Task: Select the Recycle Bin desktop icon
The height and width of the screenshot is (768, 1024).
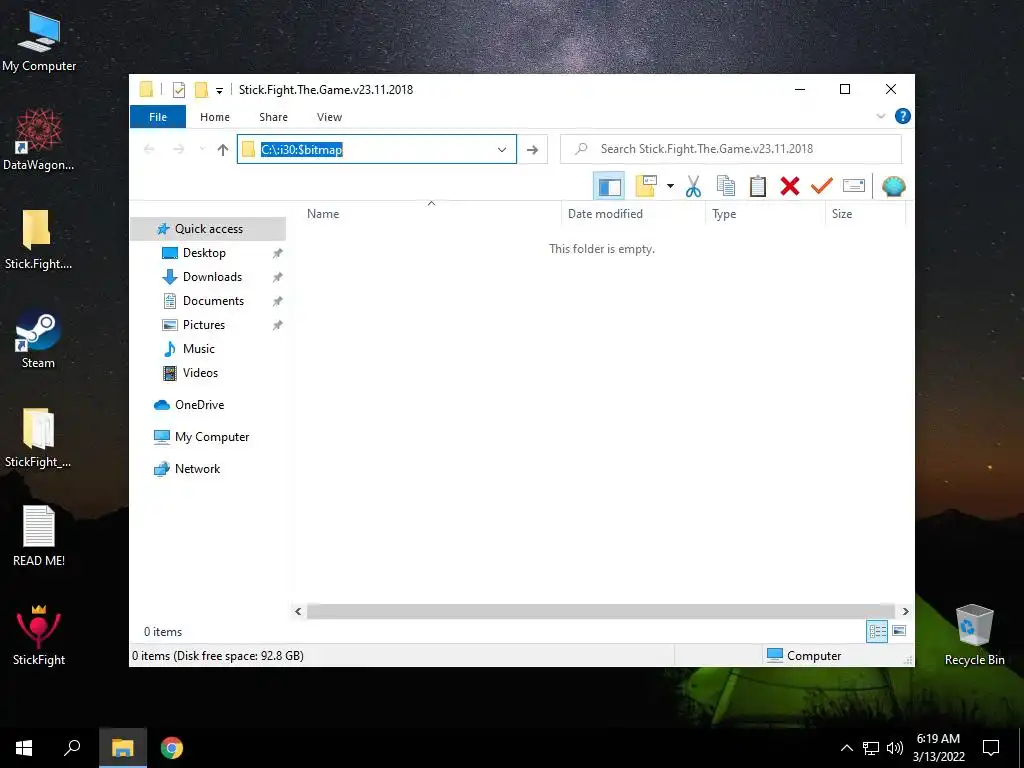Action: [974, 635]
